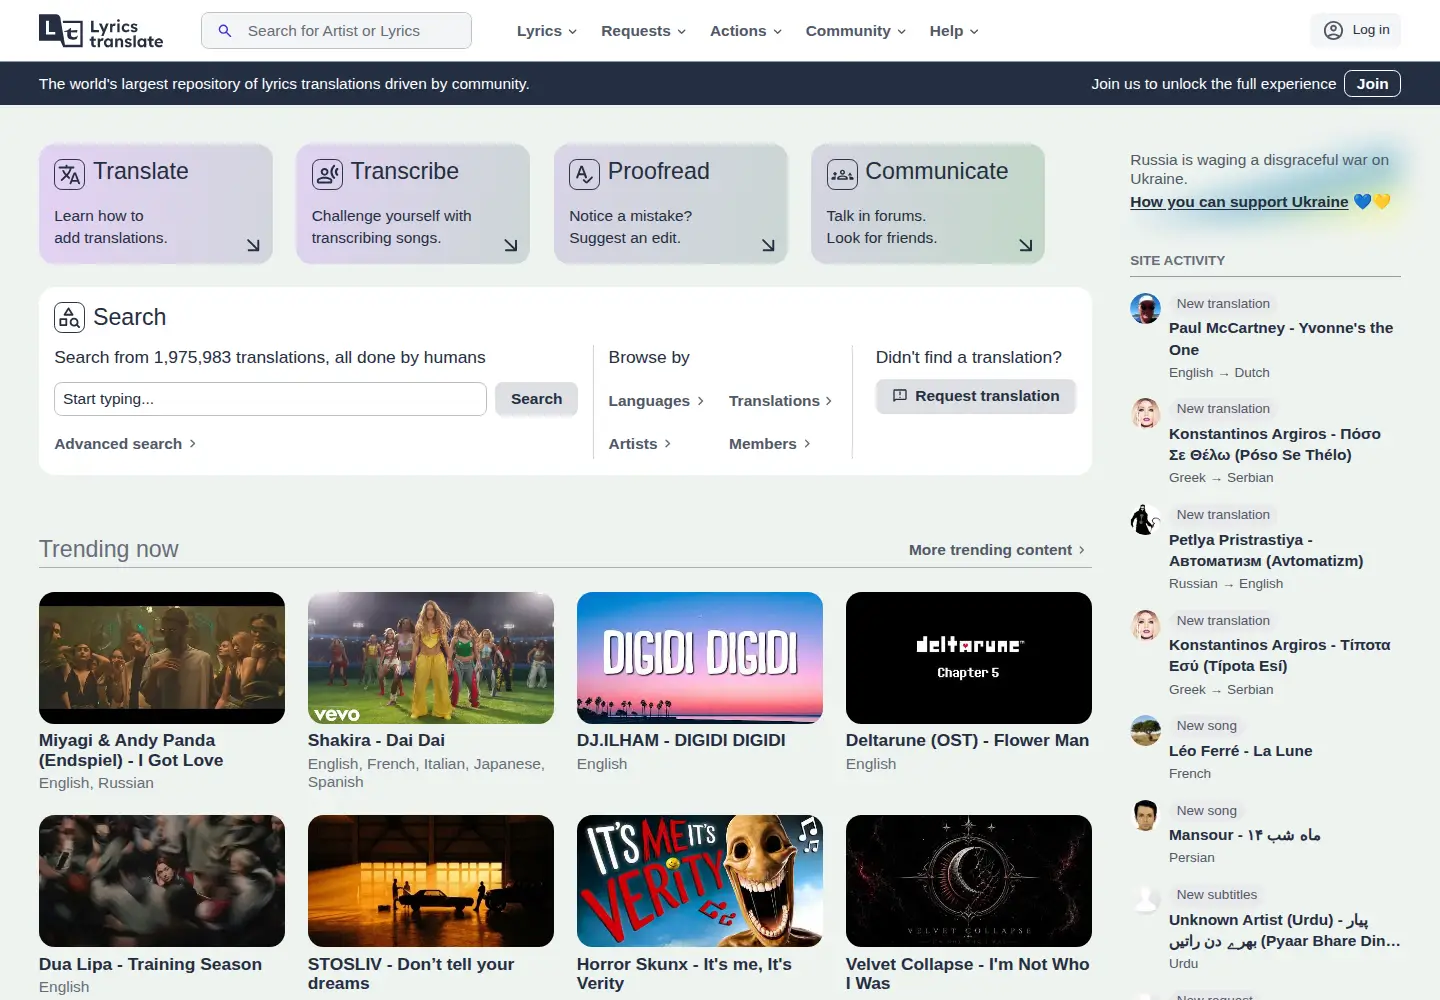Click the Search button in Search panel
This screenshot has width=1440, height=1000.
[536, 399]
